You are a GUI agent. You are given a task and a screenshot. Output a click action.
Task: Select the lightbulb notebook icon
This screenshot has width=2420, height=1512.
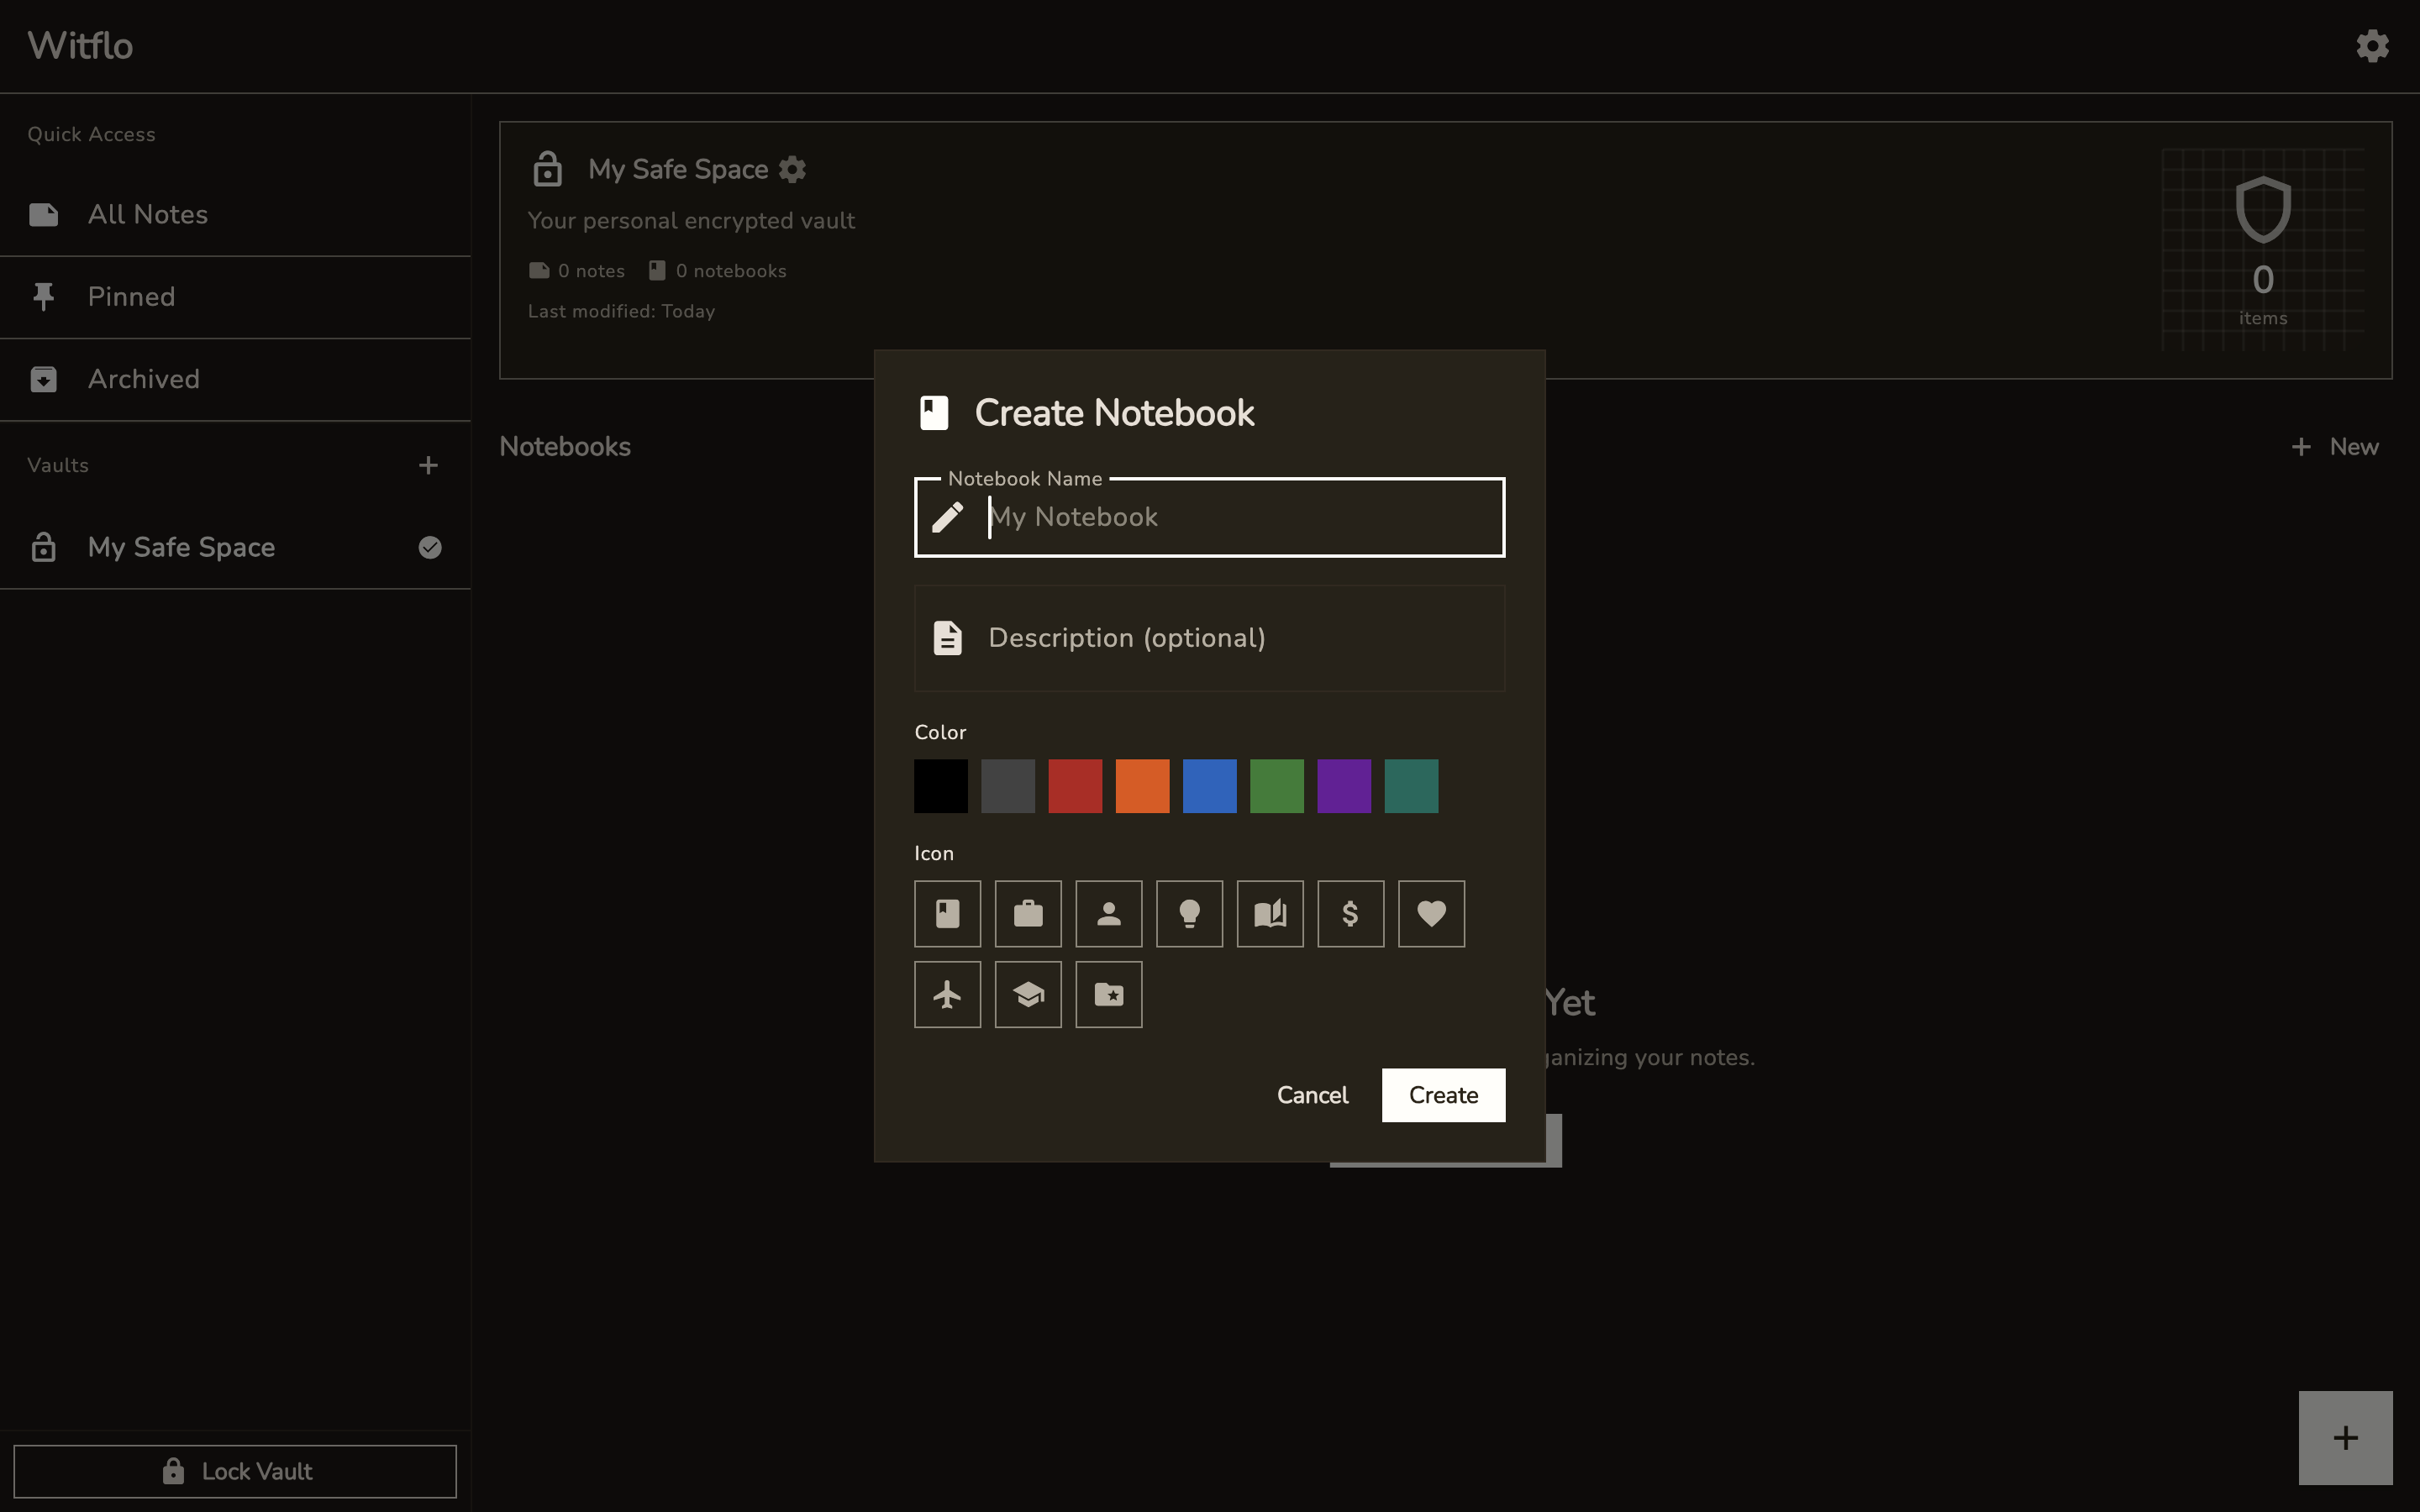pyautogui.click(x=1189, y=913)
